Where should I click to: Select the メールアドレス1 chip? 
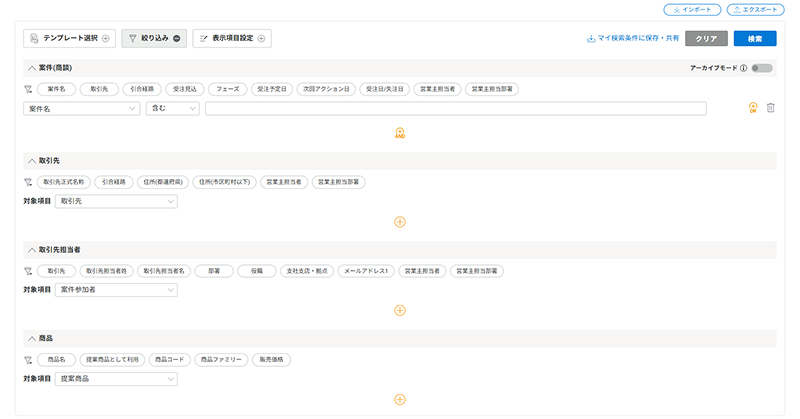click(x=366, y=271)
